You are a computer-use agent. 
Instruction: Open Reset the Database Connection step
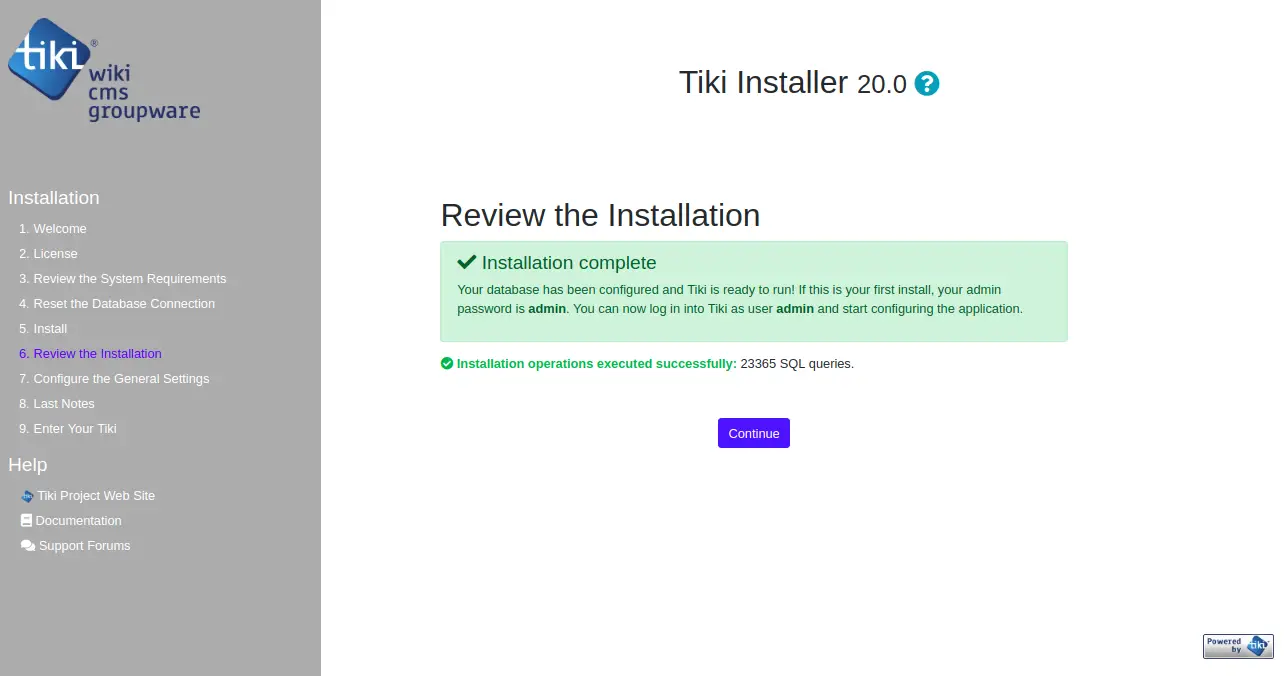pyautogui.click(x=117, y=304)
